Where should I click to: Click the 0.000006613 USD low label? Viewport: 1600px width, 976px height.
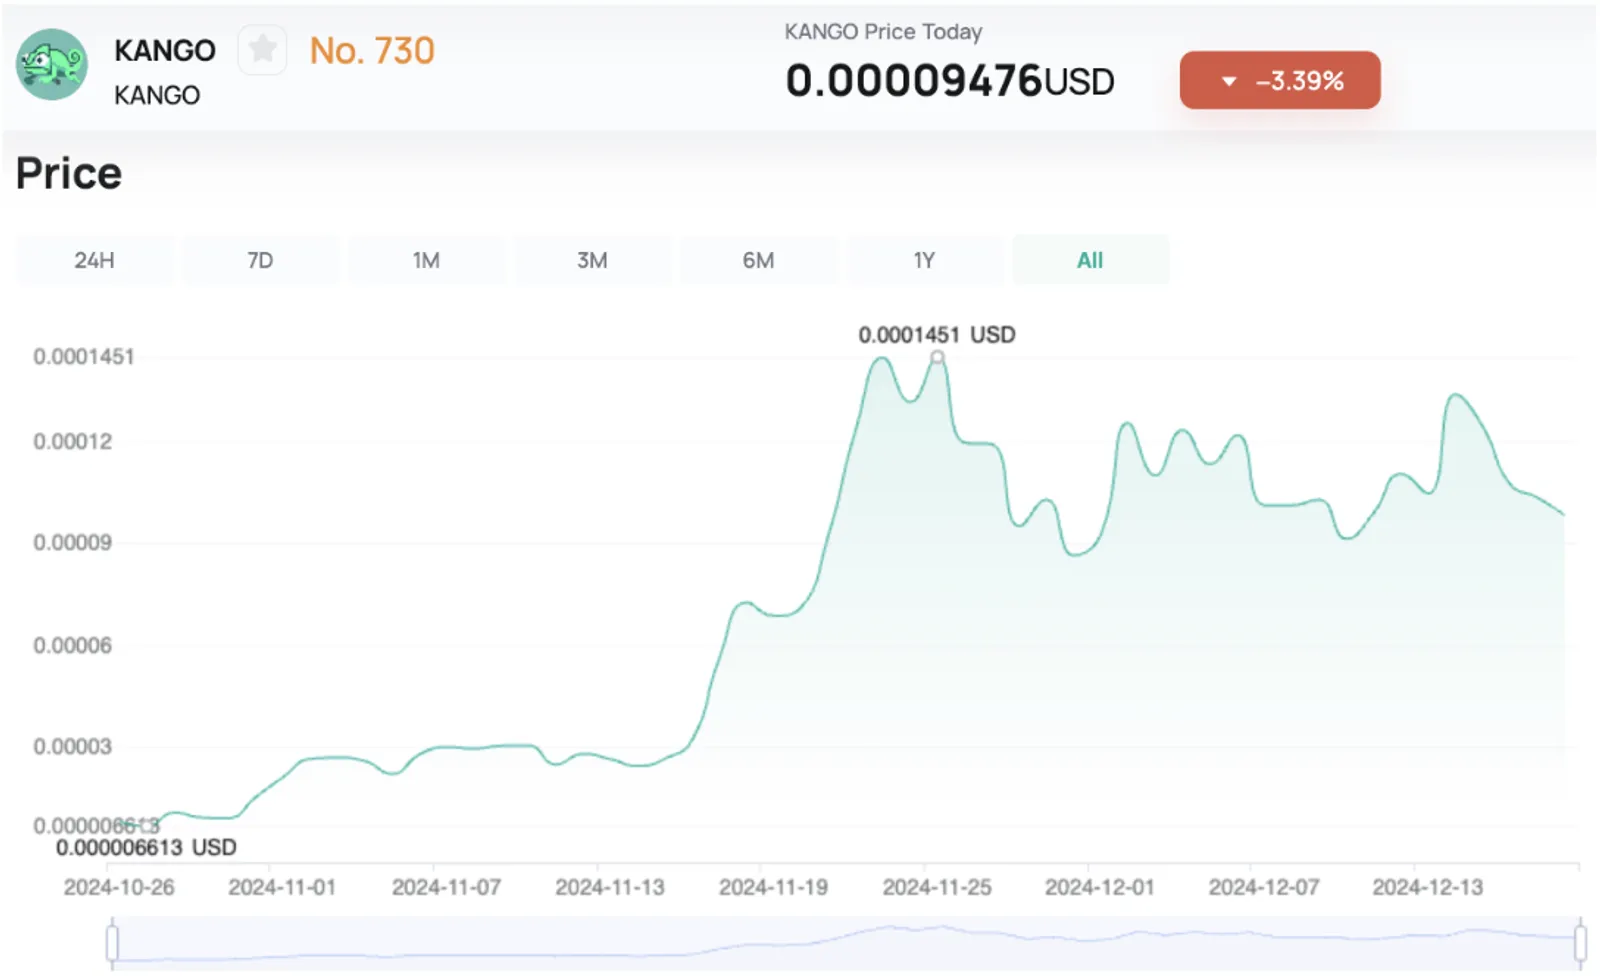click(x=146, y=848)
